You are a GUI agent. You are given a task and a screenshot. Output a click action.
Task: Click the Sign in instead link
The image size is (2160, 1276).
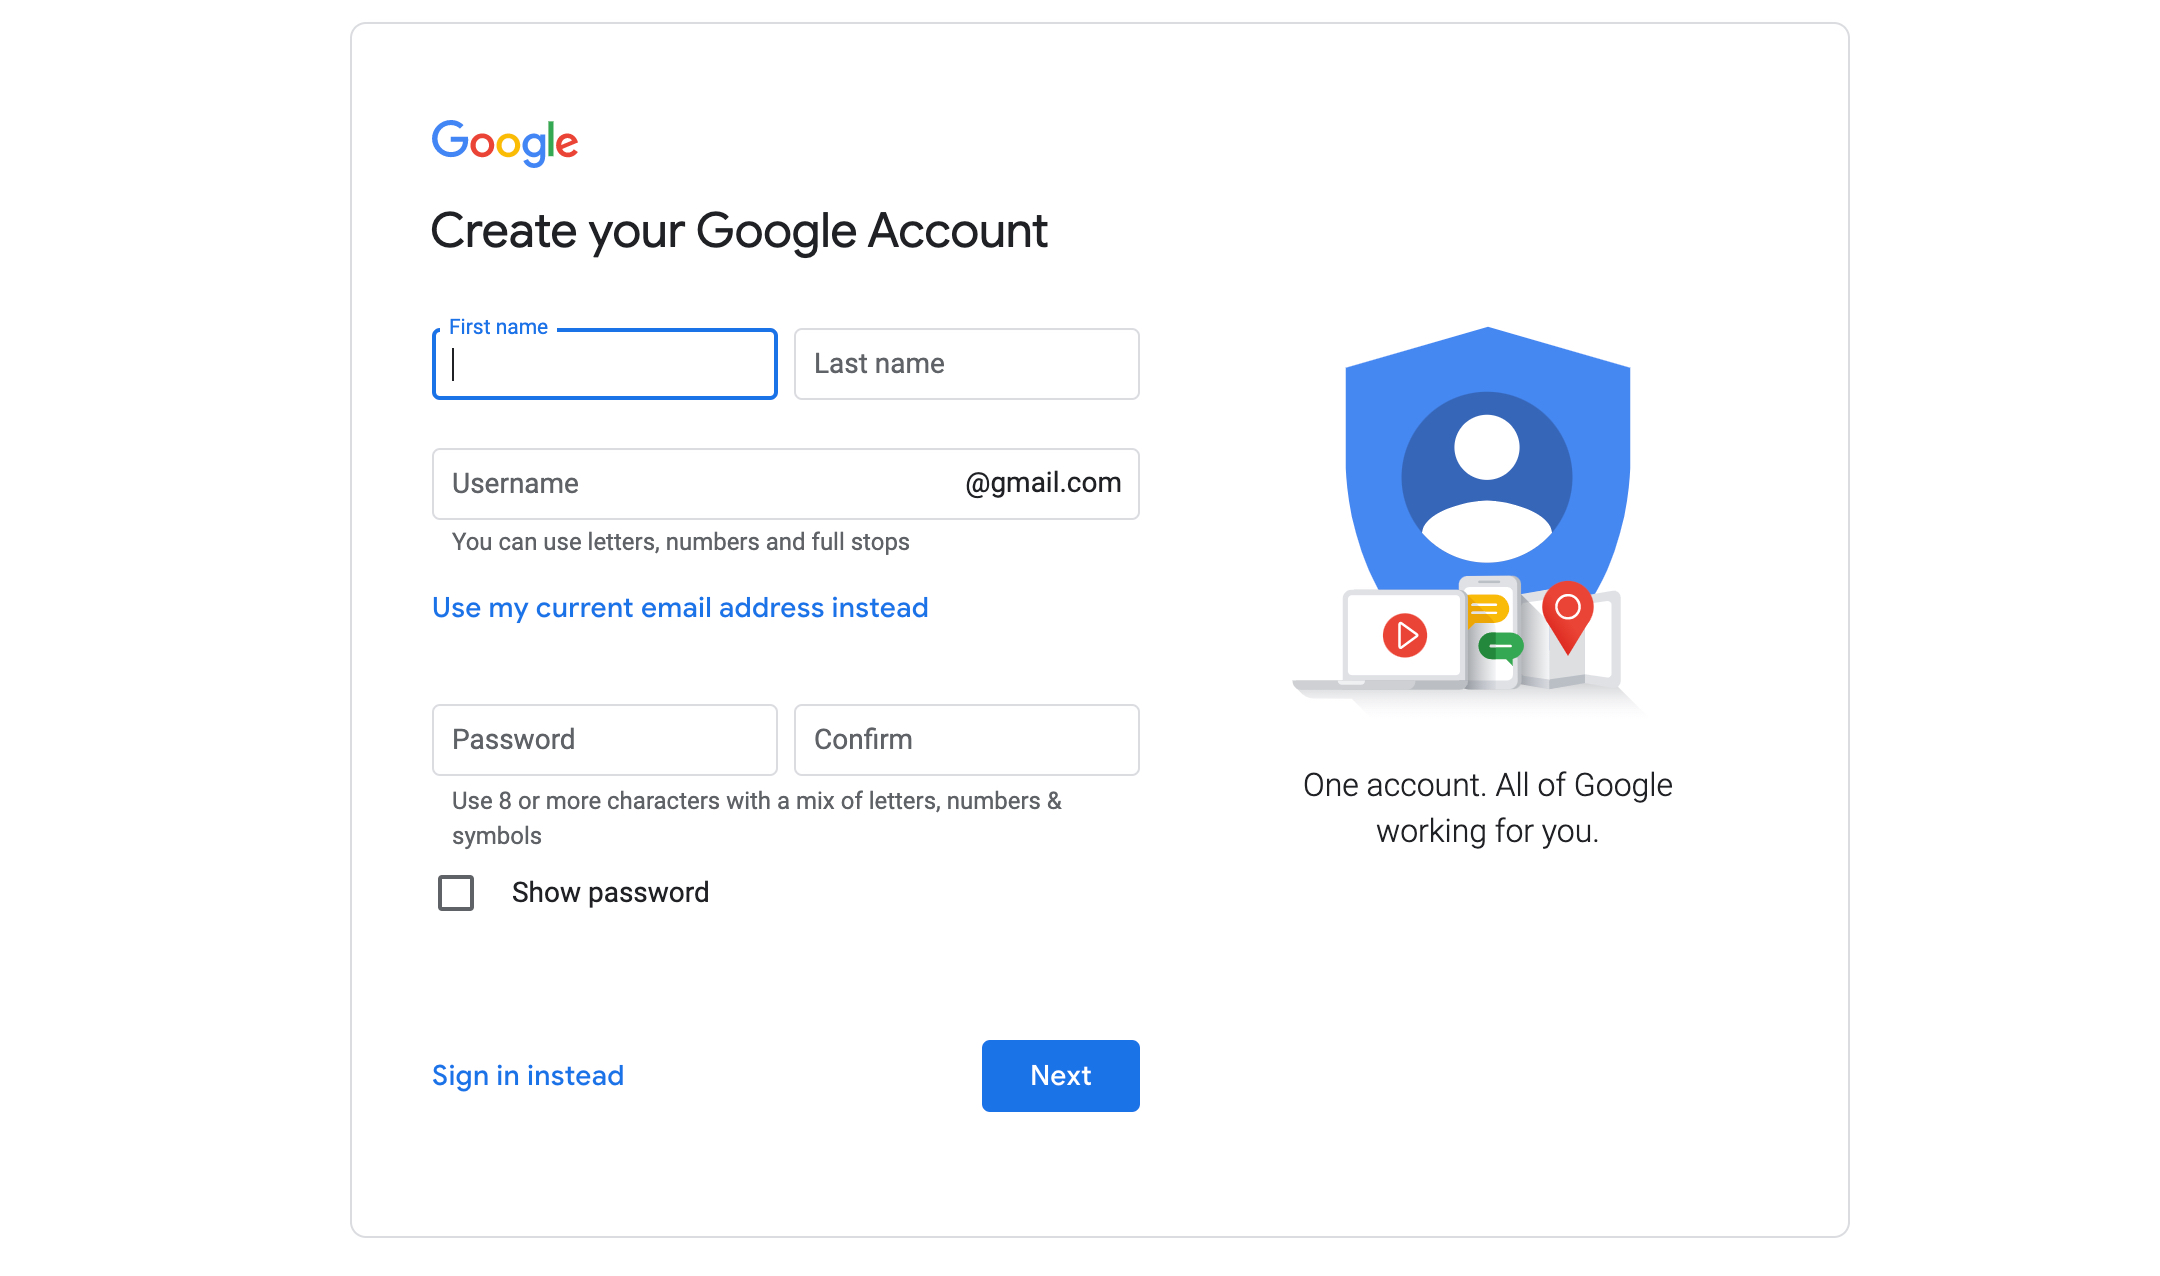tap(528, 1076)
